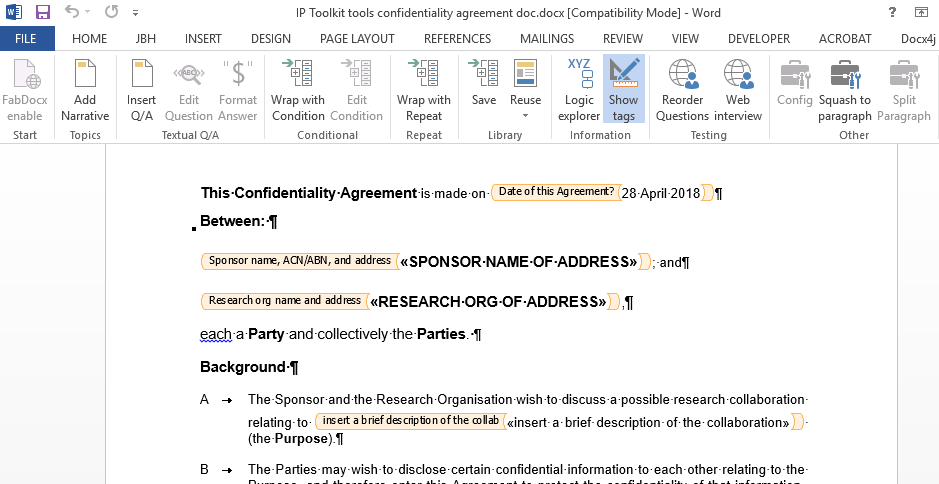
Task: Switch to the JBH tab
Action: 146,39
